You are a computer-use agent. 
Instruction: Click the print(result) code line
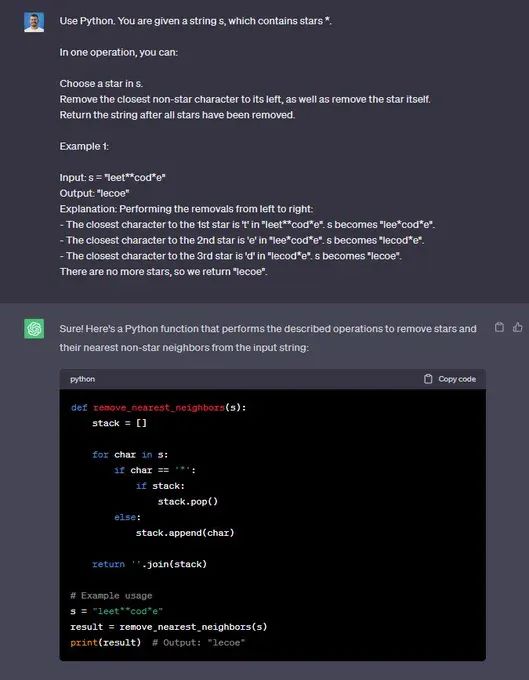pos(158,642)
